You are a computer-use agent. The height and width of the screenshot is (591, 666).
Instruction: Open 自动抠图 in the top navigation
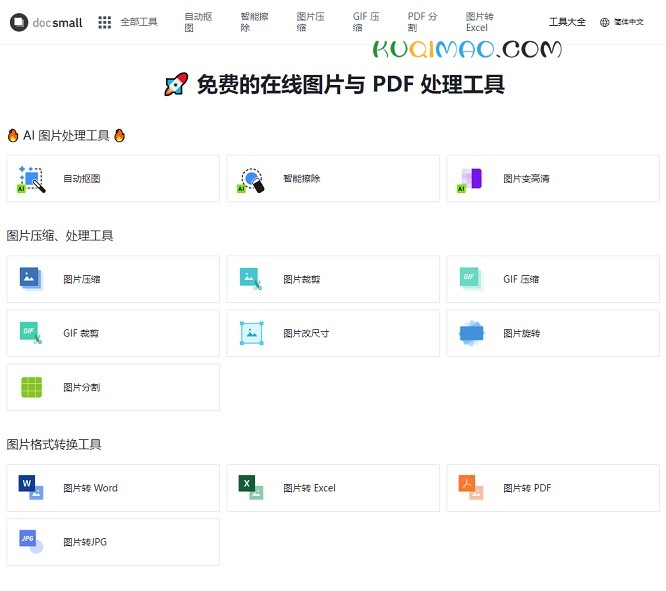tap(198, 22)
